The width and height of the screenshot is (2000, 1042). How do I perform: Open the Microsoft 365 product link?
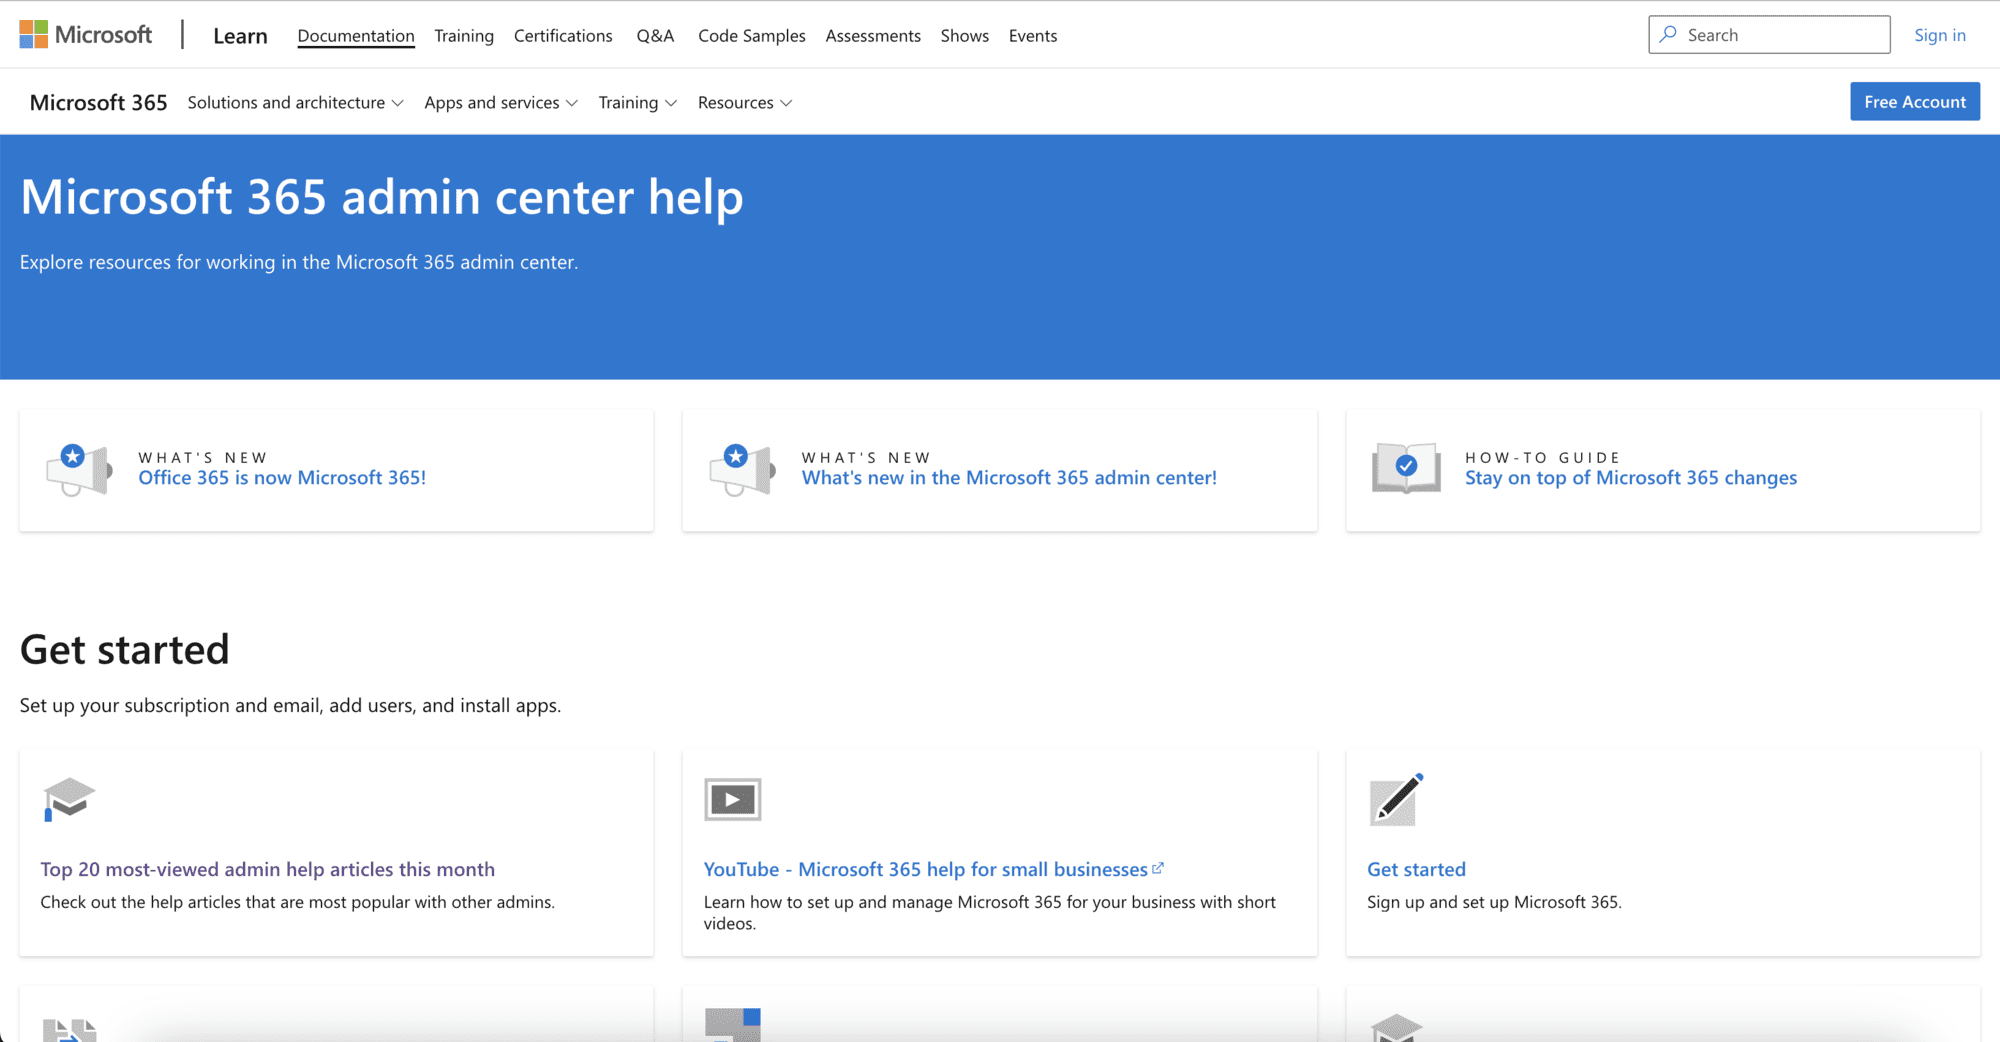point(98,102)
